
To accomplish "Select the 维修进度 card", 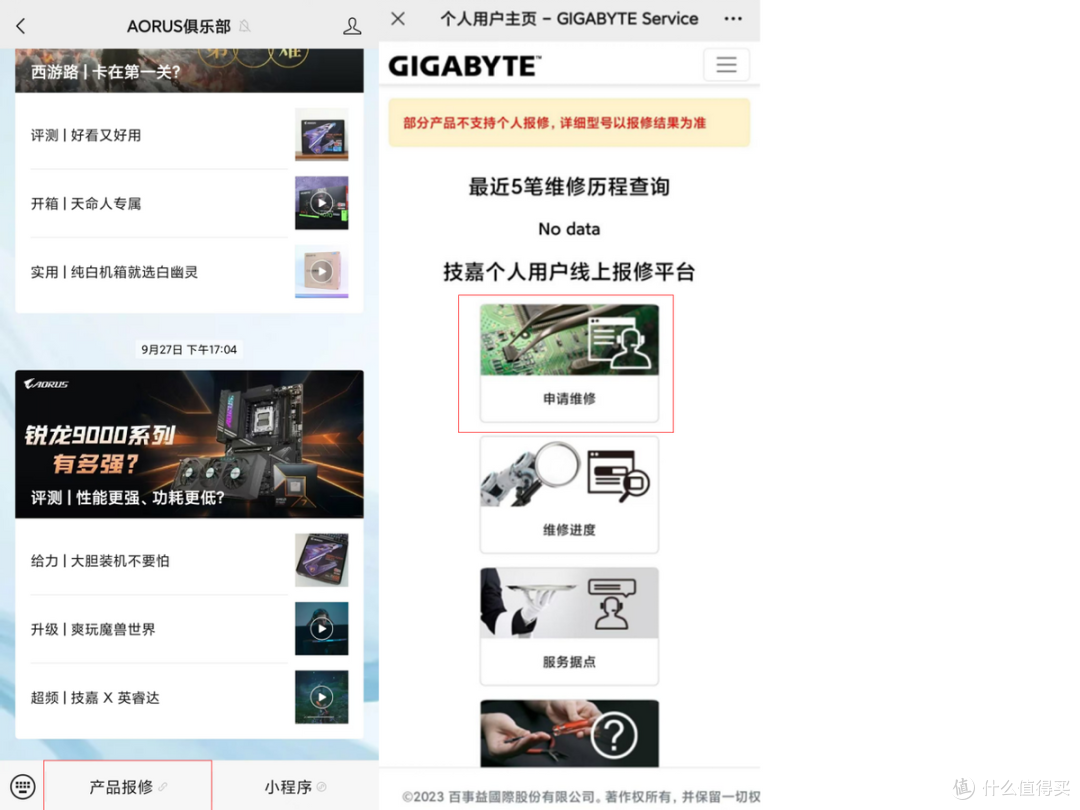I will [x=569, y=495].
